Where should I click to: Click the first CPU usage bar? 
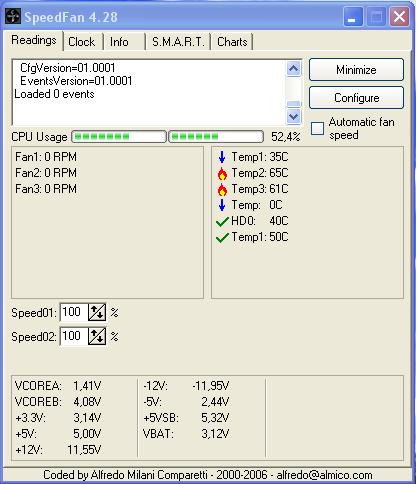point(119,136)
